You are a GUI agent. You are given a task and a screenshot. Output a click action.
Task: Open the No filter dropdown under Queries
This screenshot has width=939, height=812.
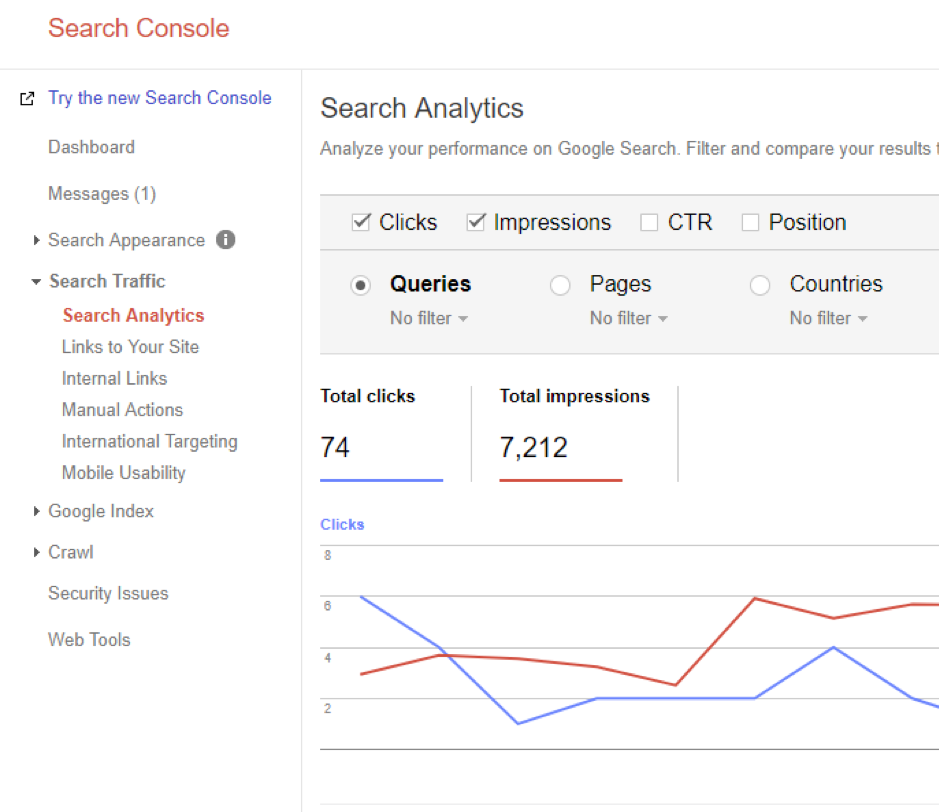tap(429, 318)
